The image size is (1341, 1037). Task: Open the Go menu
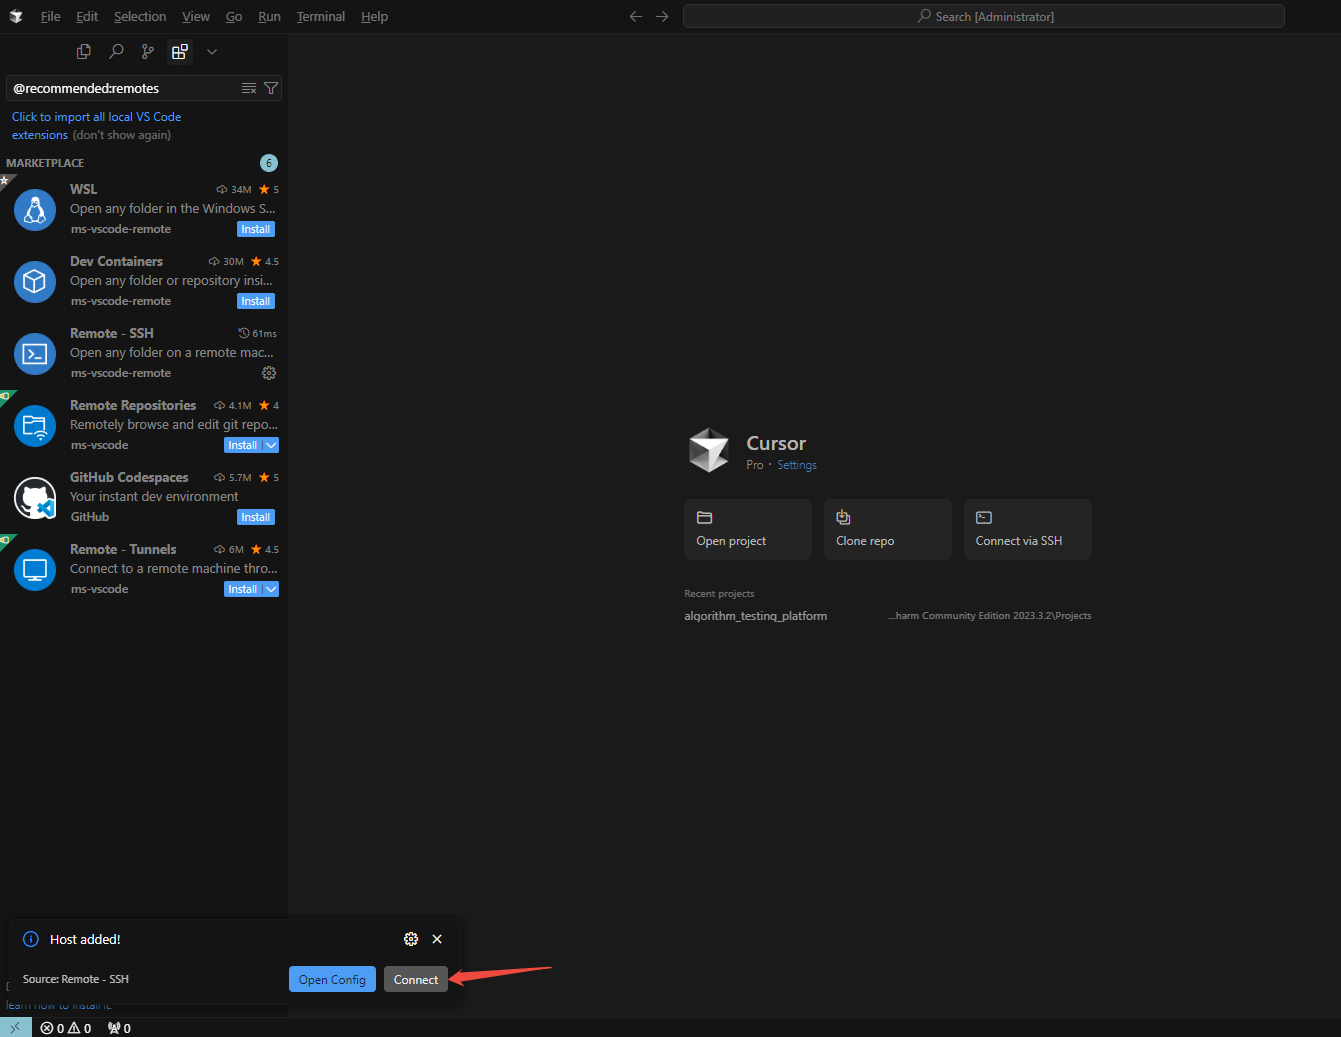234,17
